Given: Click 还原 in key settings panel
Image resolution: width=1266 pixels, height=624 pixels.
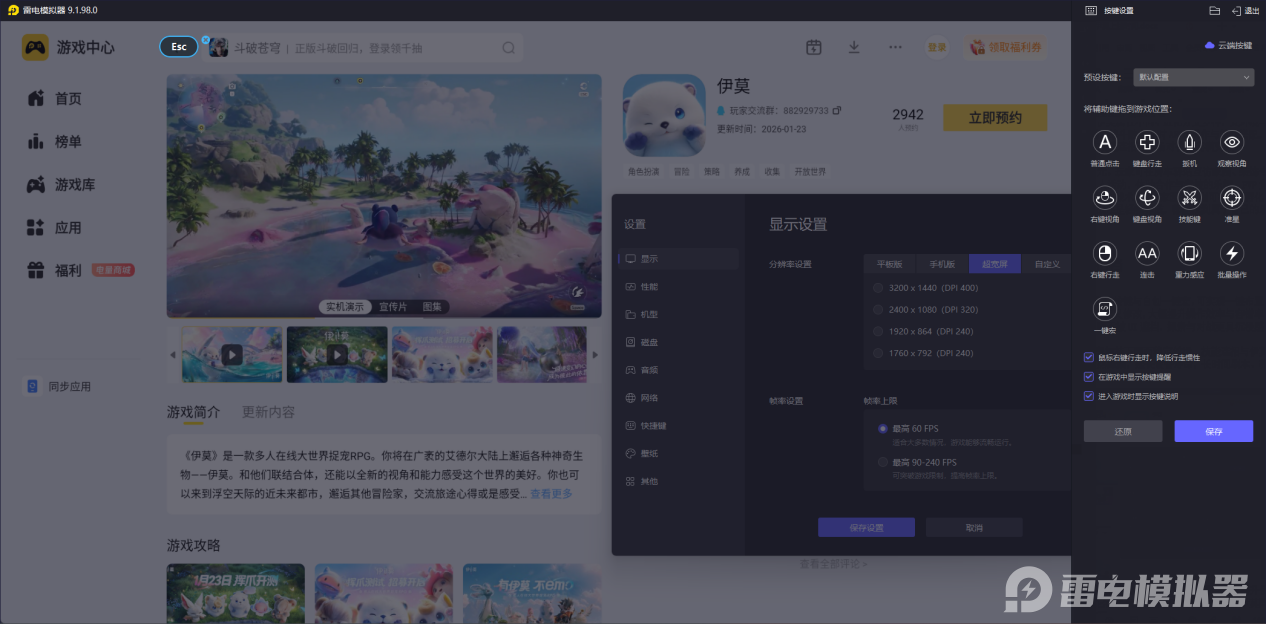Looking at the screenshot, I should click(1123, 431).
